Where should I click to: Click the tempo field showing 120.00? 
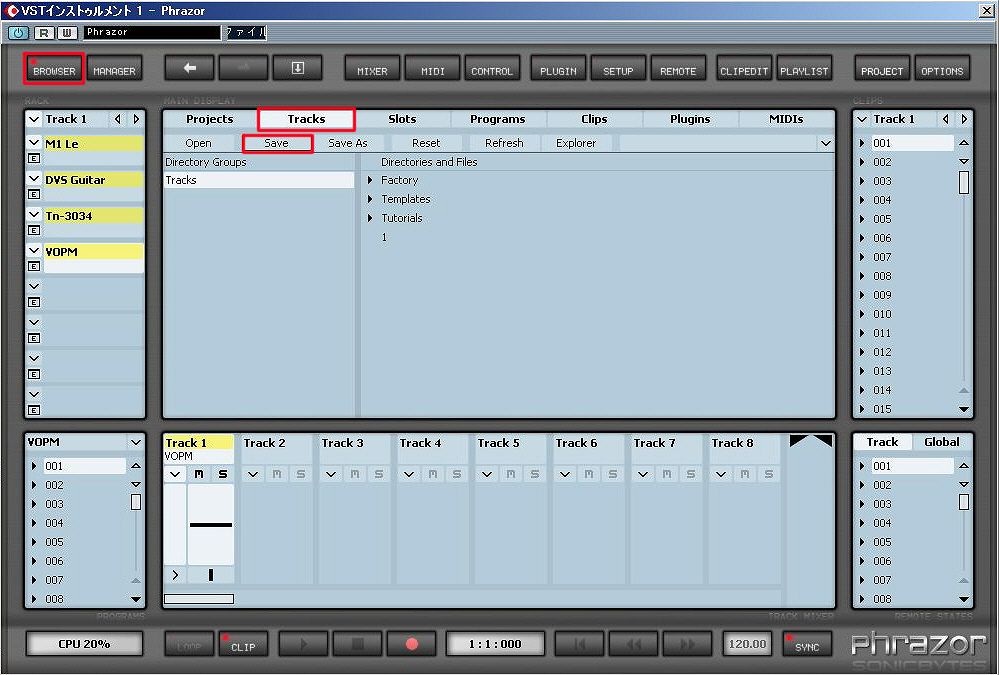pyautogui.click(x=747, y=644)
